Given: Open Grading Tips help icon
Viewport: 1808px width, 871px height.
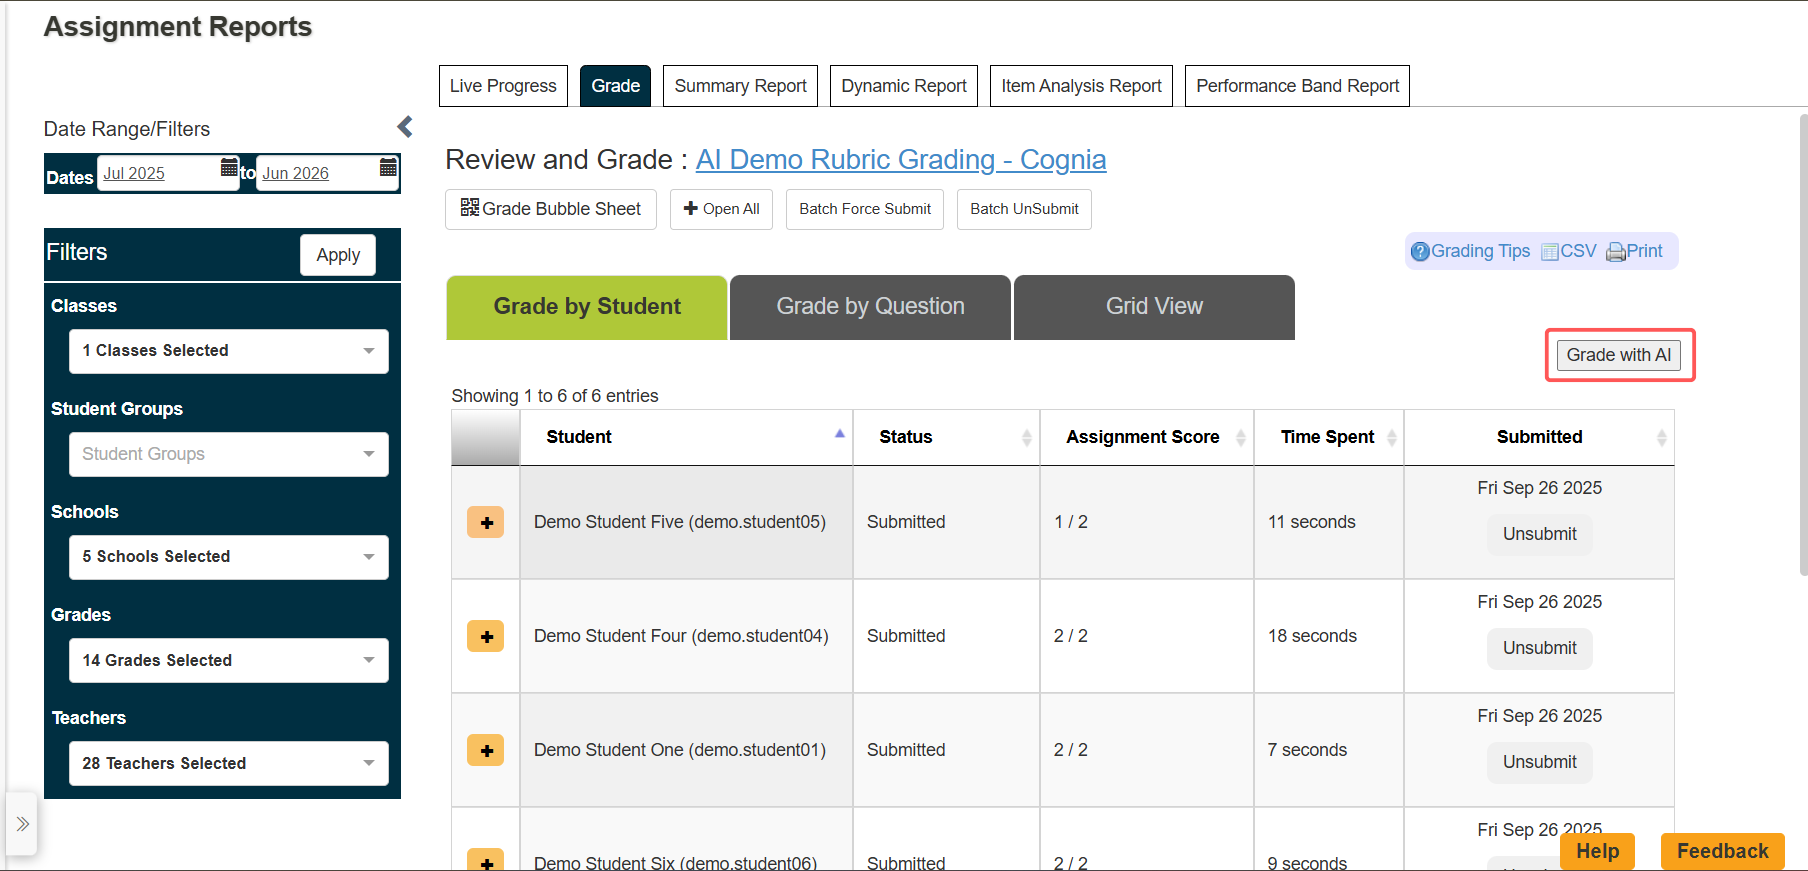Looking at the screenshot, I should [x=1420, y=252].
